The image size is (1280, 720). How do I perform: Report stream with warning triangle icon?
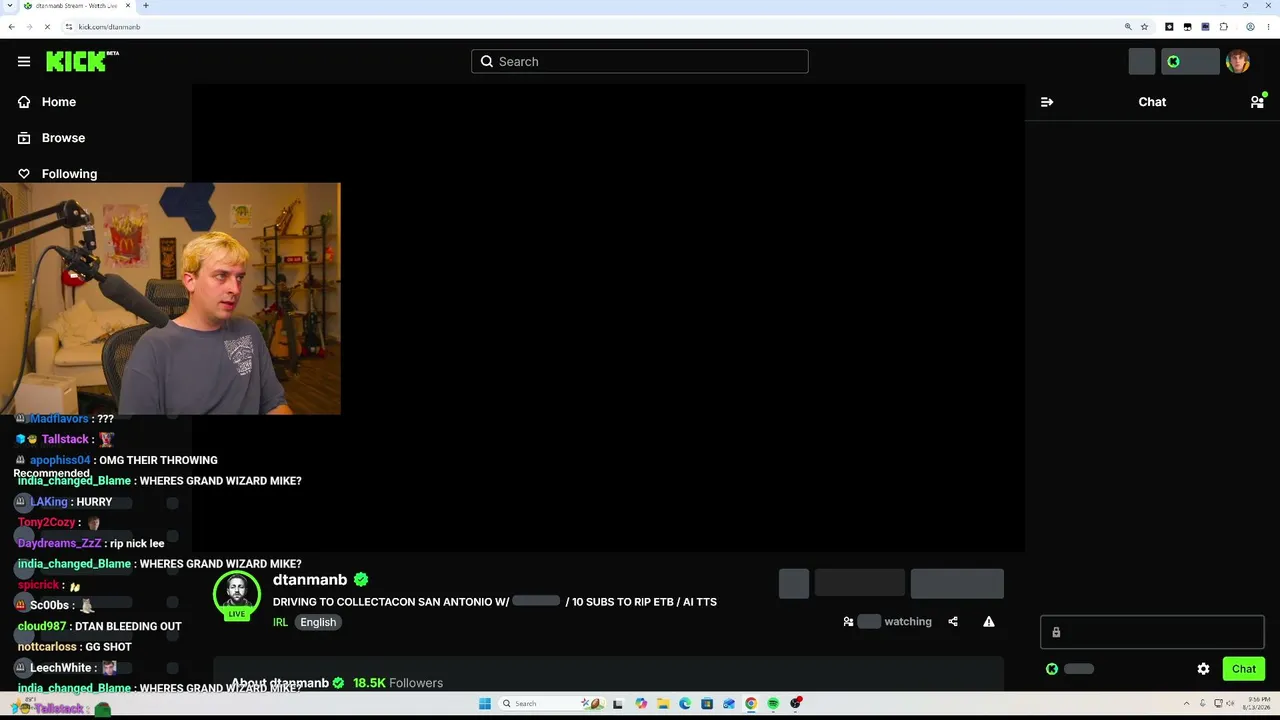point(989,622)
